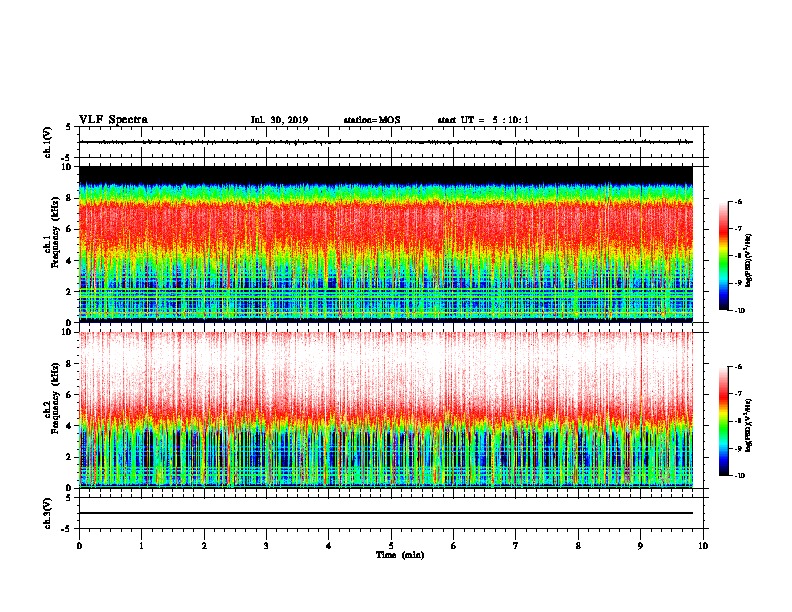Click the ch.3 flat voltage trace
The image size is (792, 612).
pos(386,513)
